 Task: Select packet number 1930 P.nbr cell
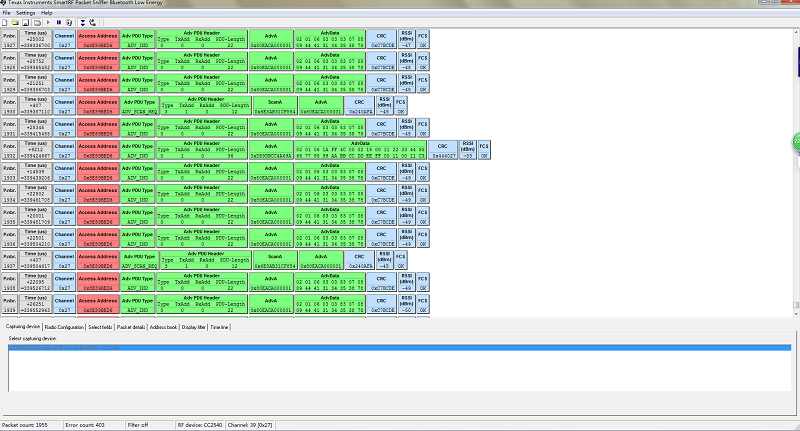point(9,106)
